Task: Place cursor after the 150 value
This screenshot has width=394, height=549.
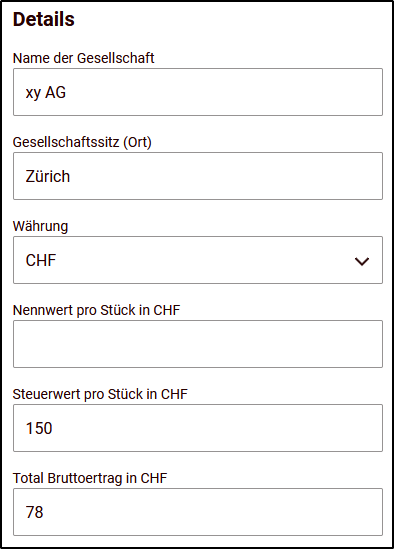Action: (54, 428)
